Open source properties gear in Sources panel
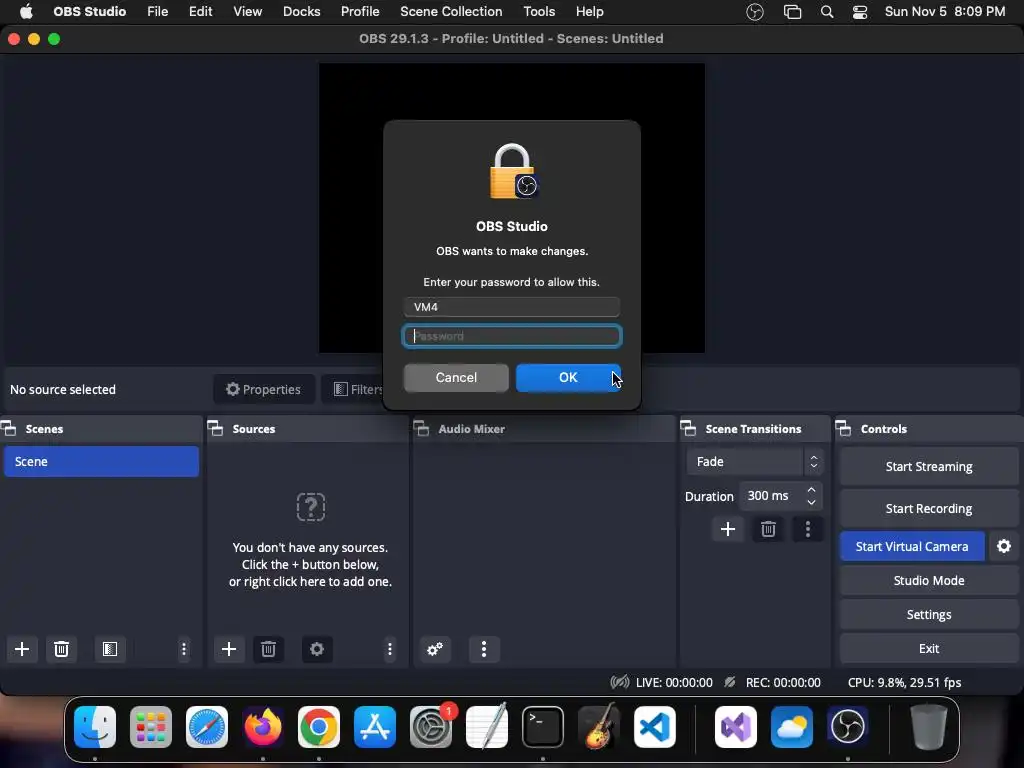The image size is (1024, 768). pyautogui.click(x=317, y=649)
